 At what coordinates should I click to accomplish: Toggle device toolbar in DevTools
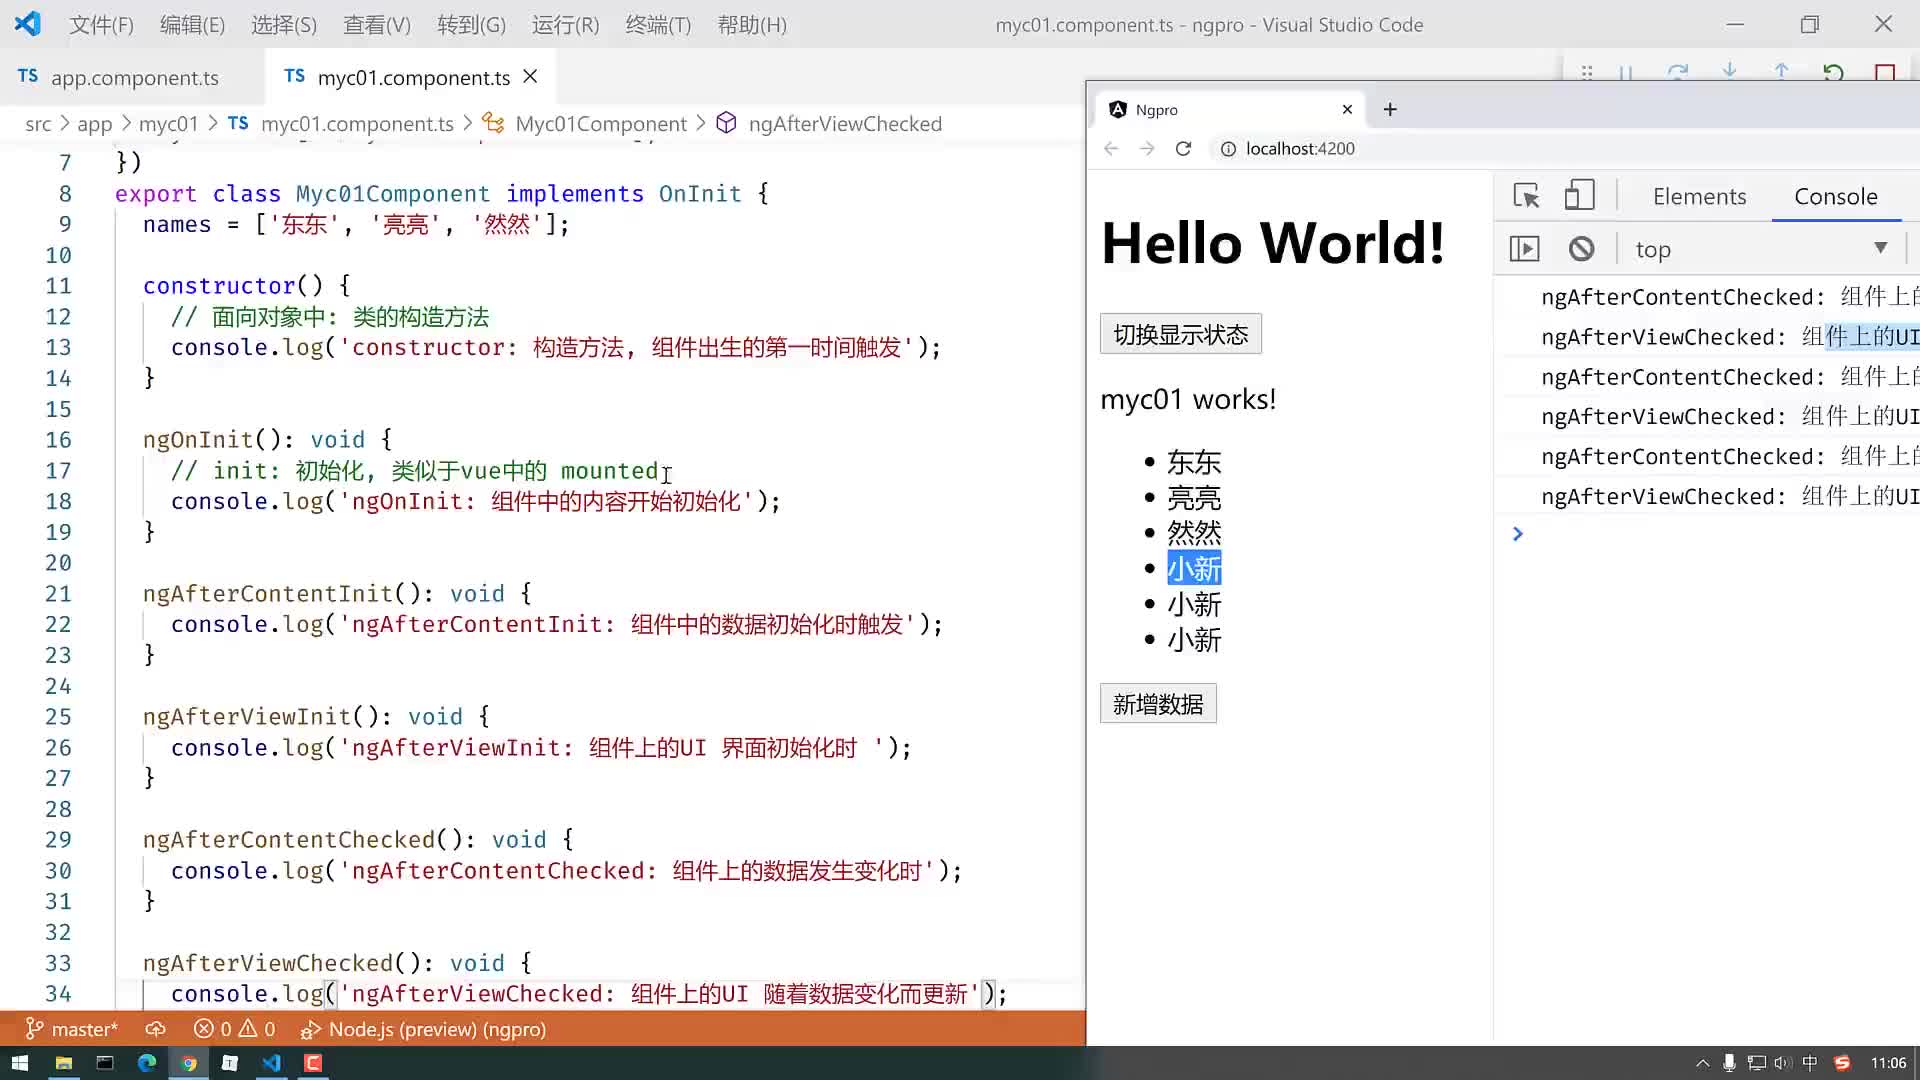pyautogui.click(x=1579, y=196)
